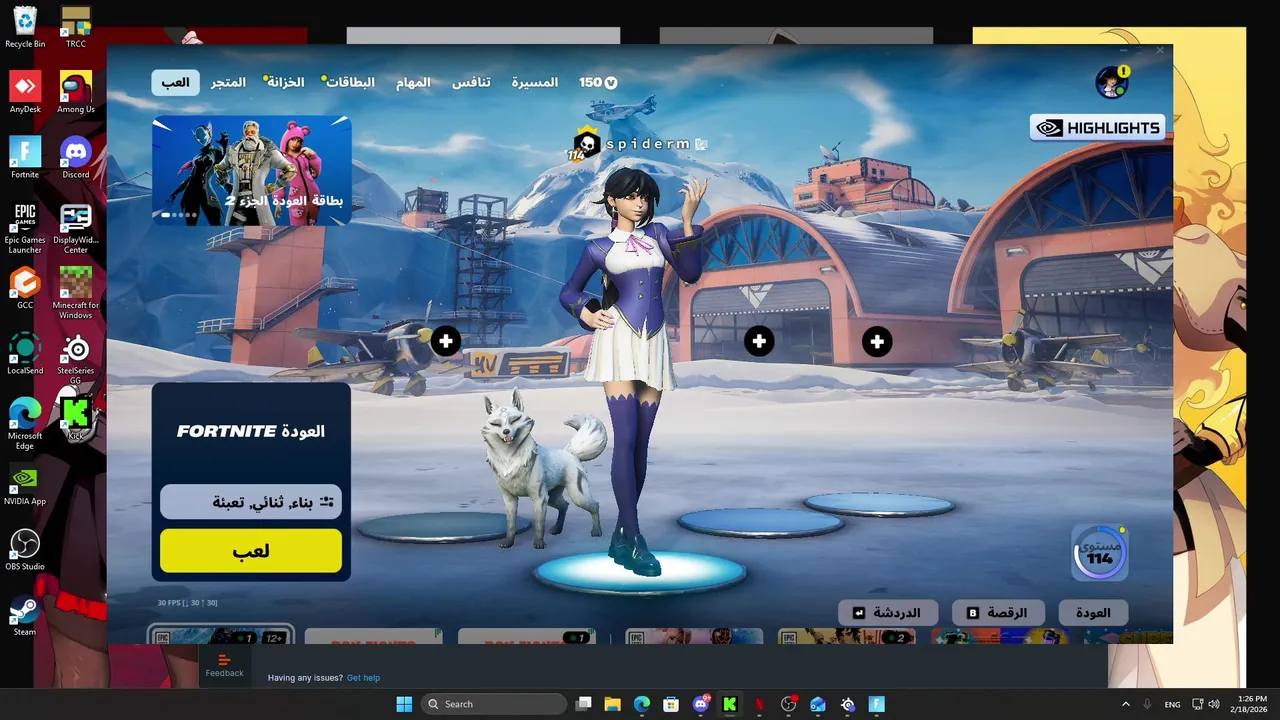Open SteelSeries GG desktop icon
The height and width of the screenshot is (720, 1280).
click(76, 358)
